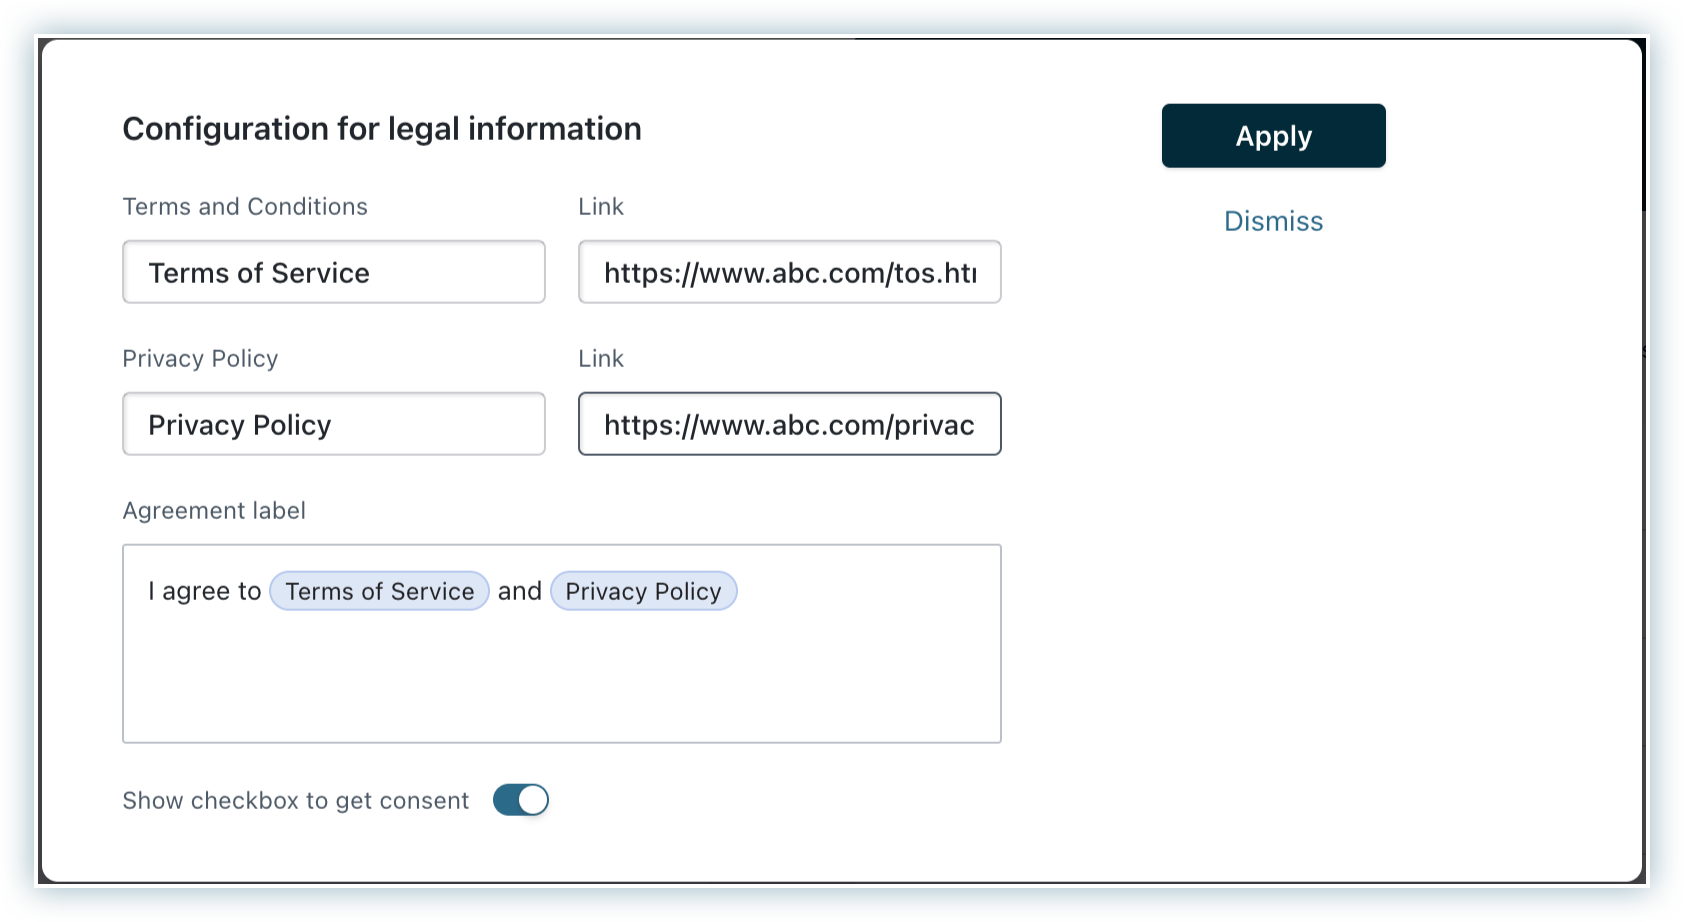Dismiss the legal configuration dialog
The height and width of the screenshot is (922, 1684).
pos(1273,221)
